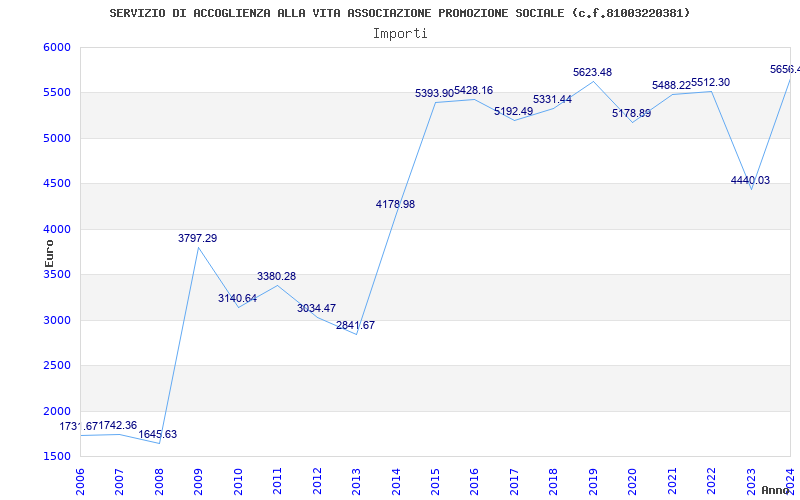Select data label 5192.49

pos(513,111)
